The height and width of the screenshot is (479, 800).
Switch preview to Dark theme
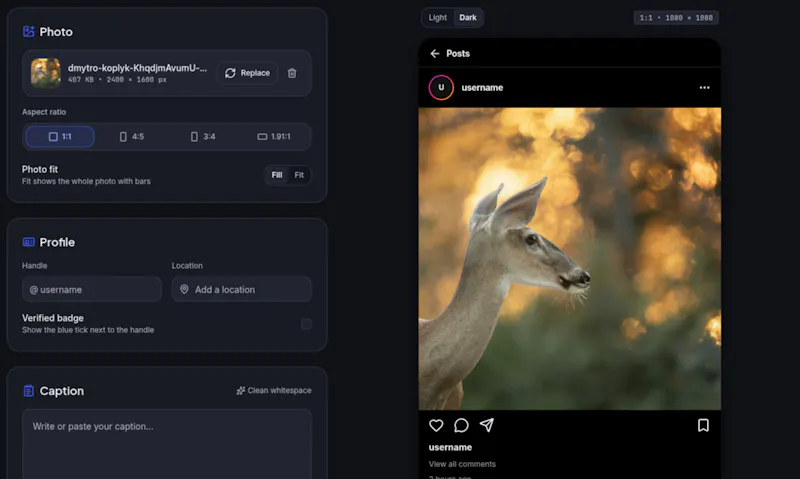pyautogui.click(x=468, y=18)
